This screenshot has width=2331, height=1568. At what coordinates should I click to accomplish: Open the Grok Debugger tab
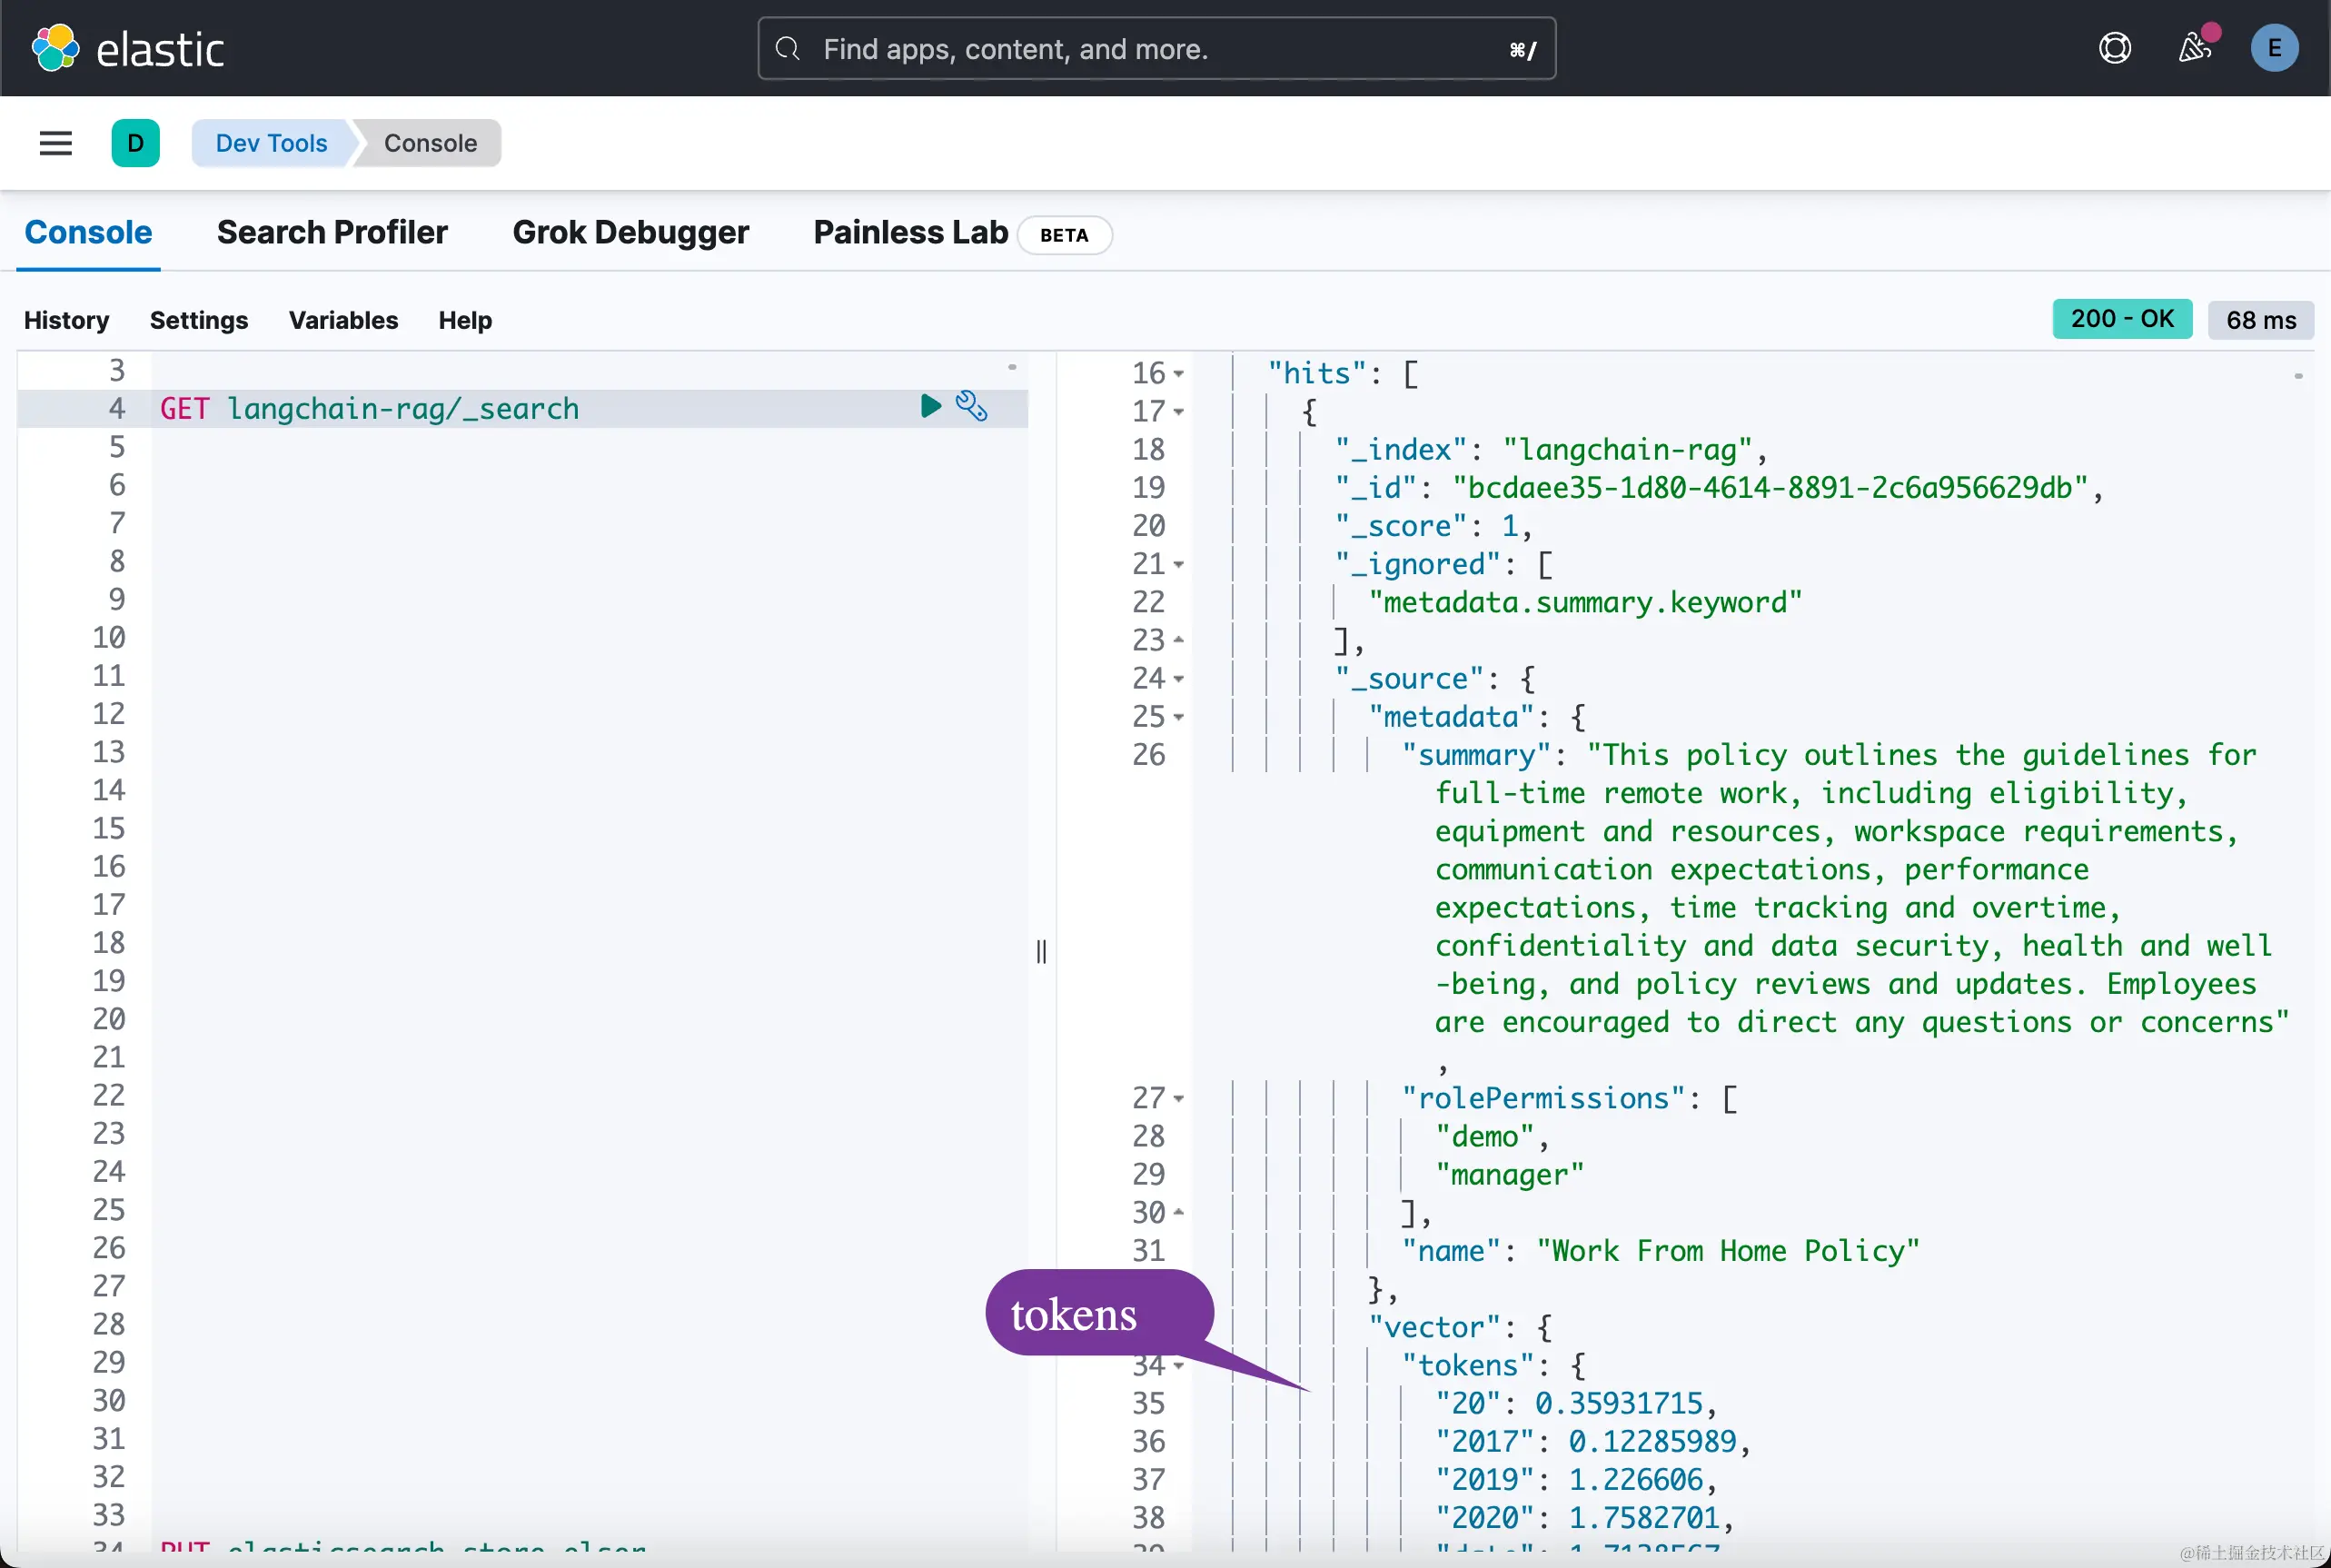[630, 232]
